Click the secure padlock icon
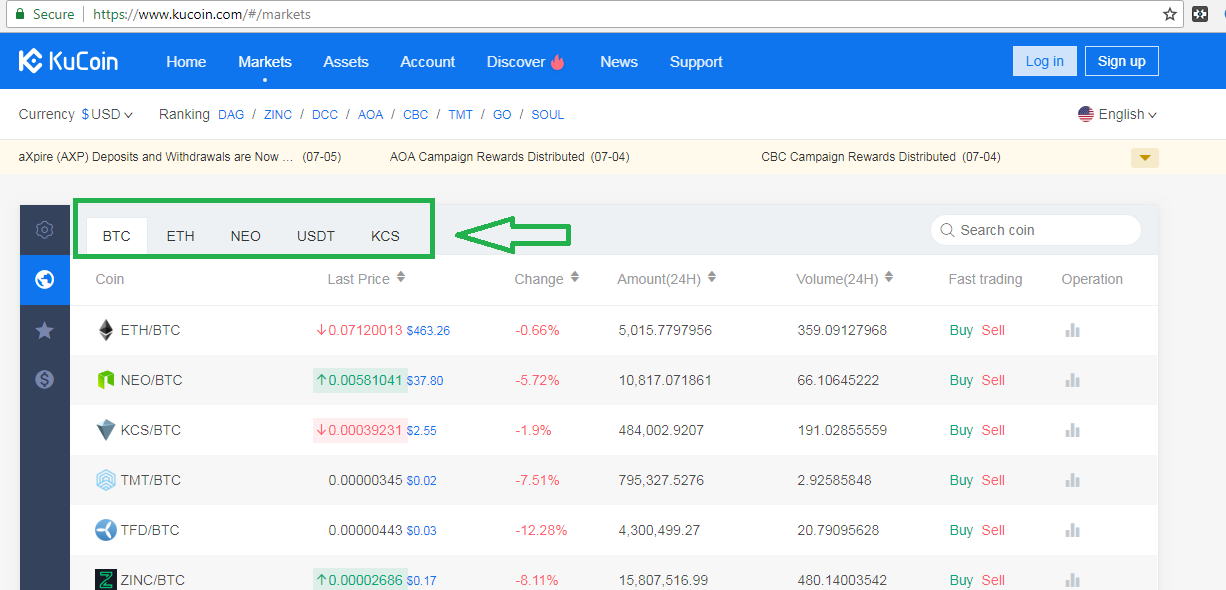Image resolution: width=1226 pixels, height=590 pixels. pyautogui.click(x=19, y=14)
